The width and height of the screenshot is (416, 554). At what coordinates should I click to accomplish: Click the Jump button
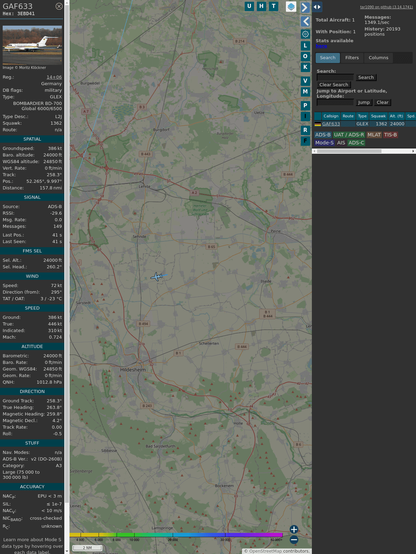[x=364, y=102]
